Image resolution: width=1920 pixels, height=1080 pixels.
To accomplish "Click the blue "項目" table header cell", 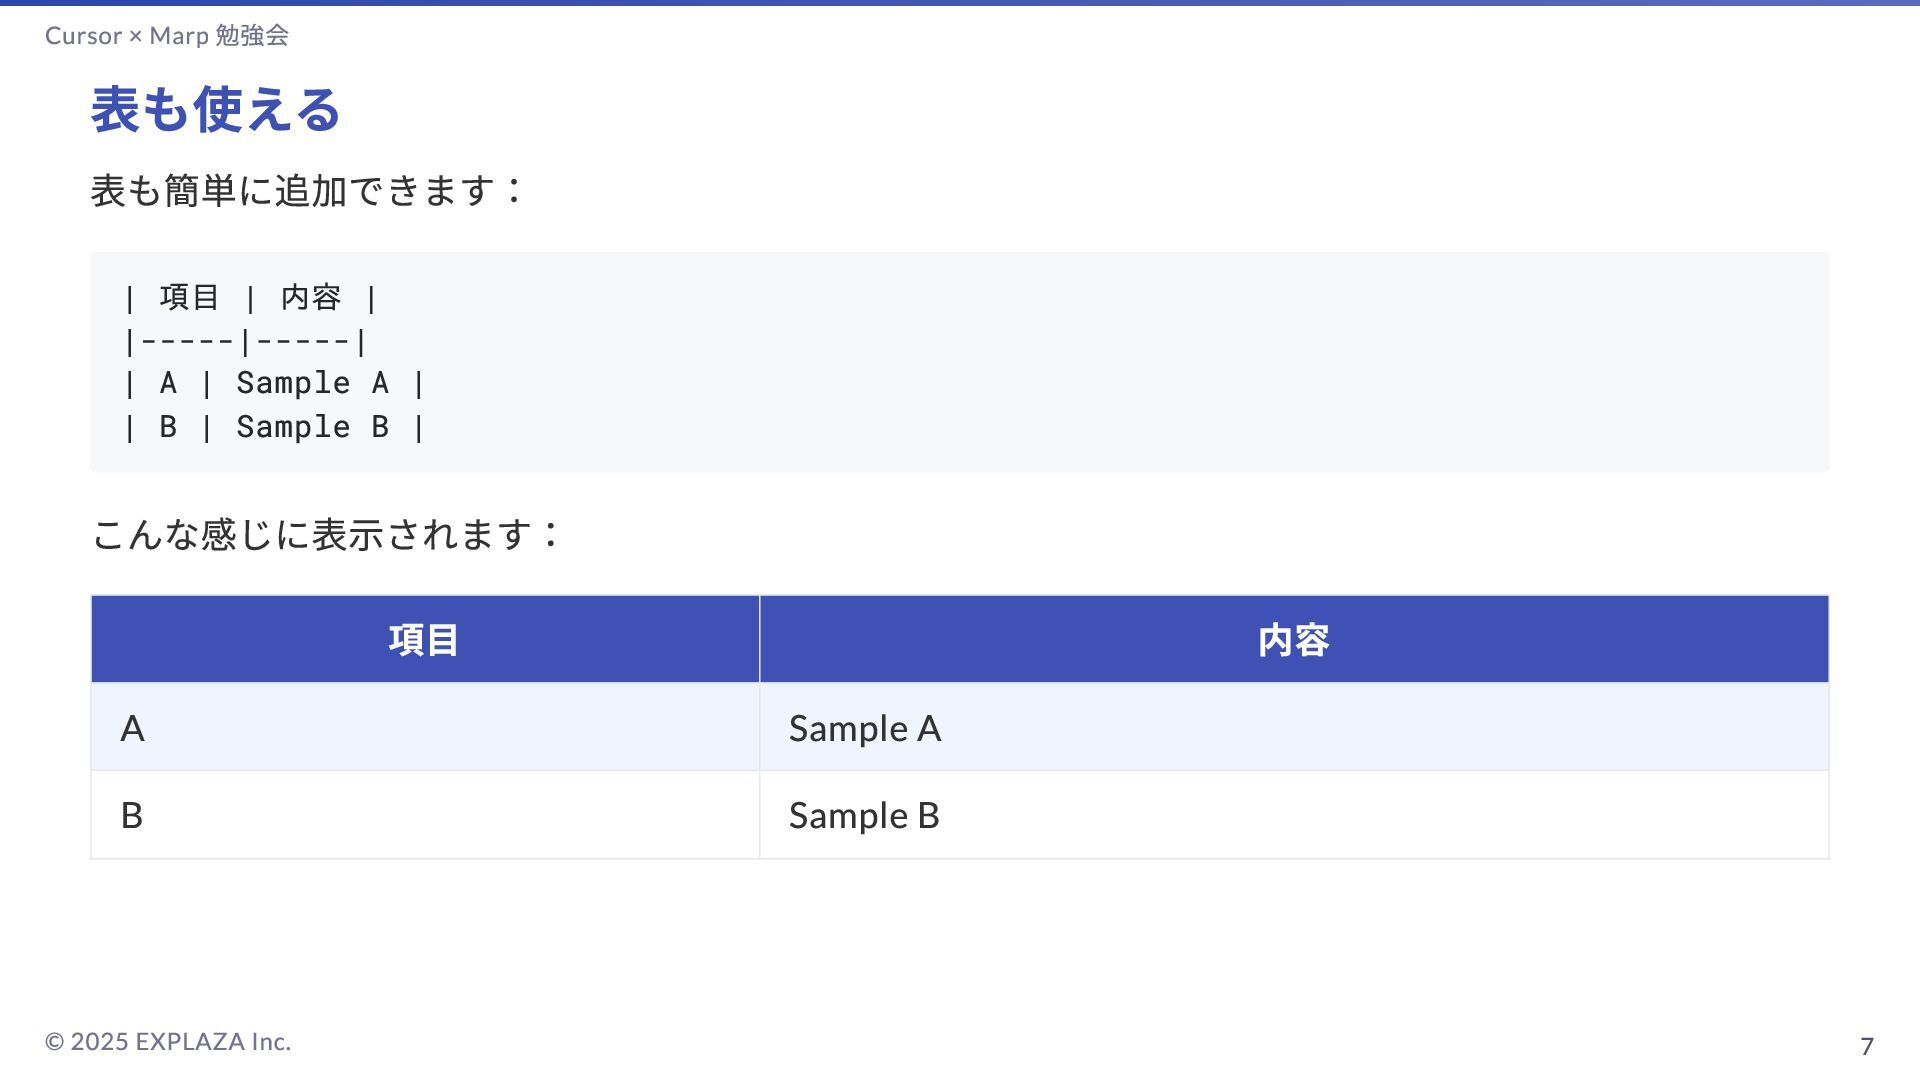I will [424, 640].
